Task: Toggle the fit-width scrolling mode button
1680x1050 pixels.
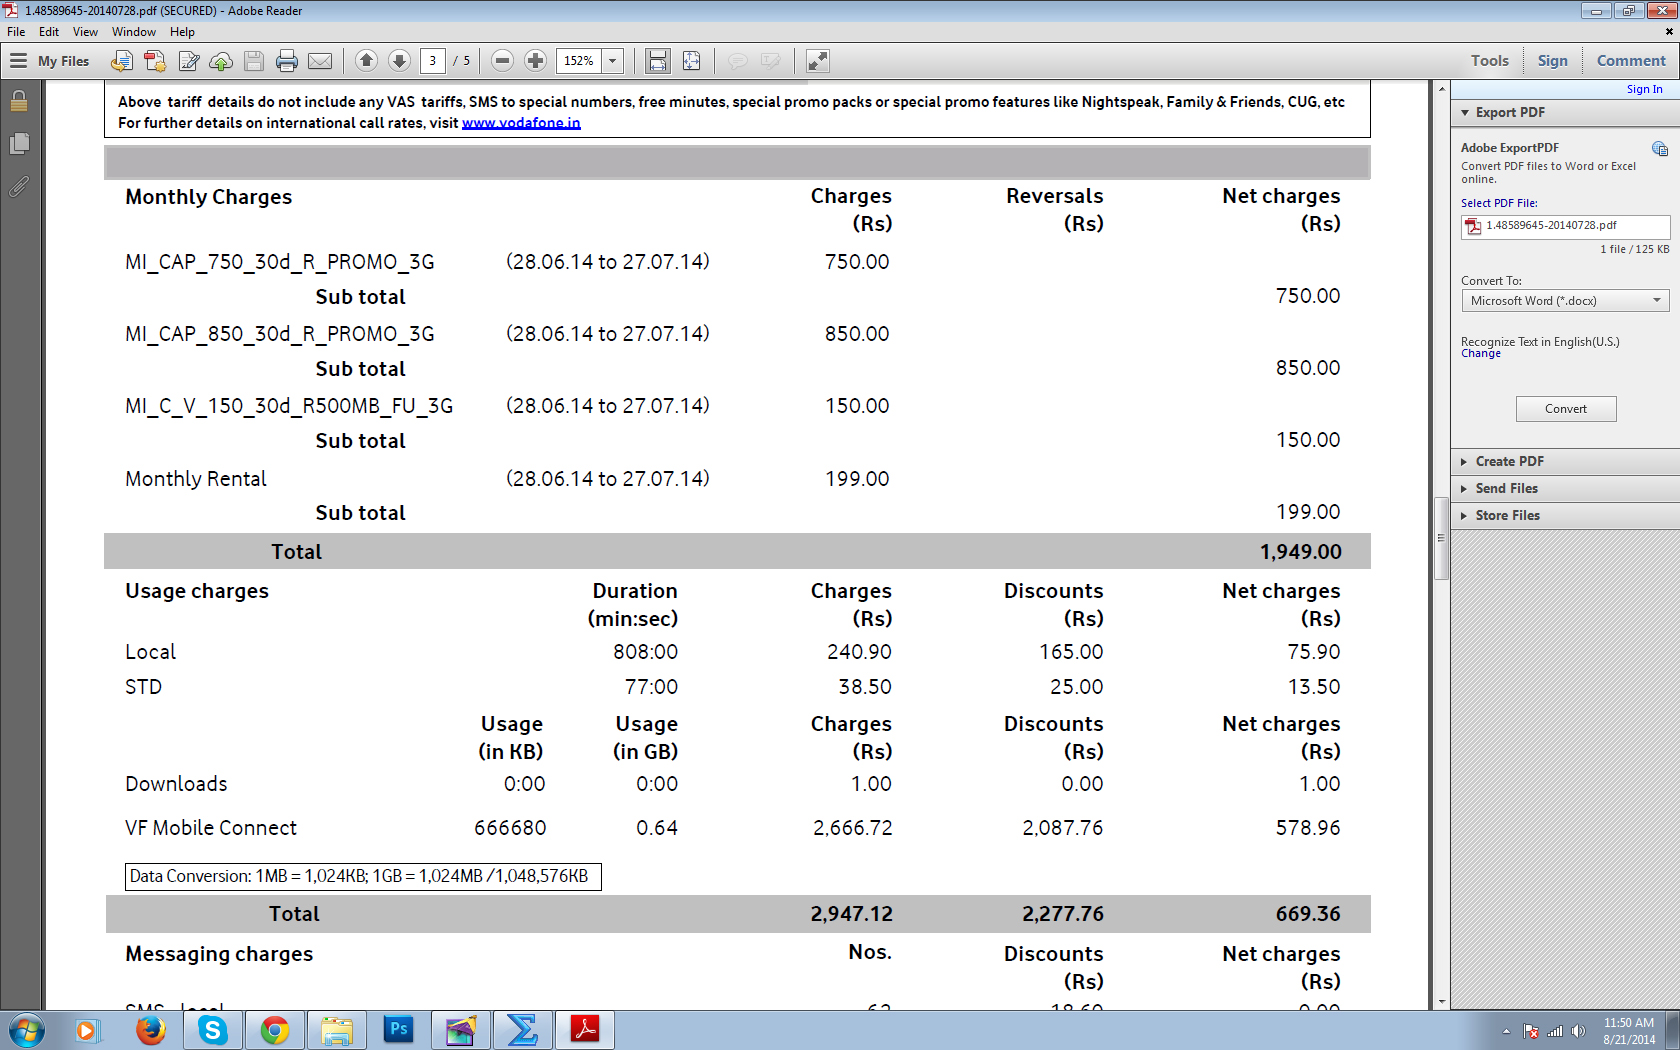Action: pos(658,61)
